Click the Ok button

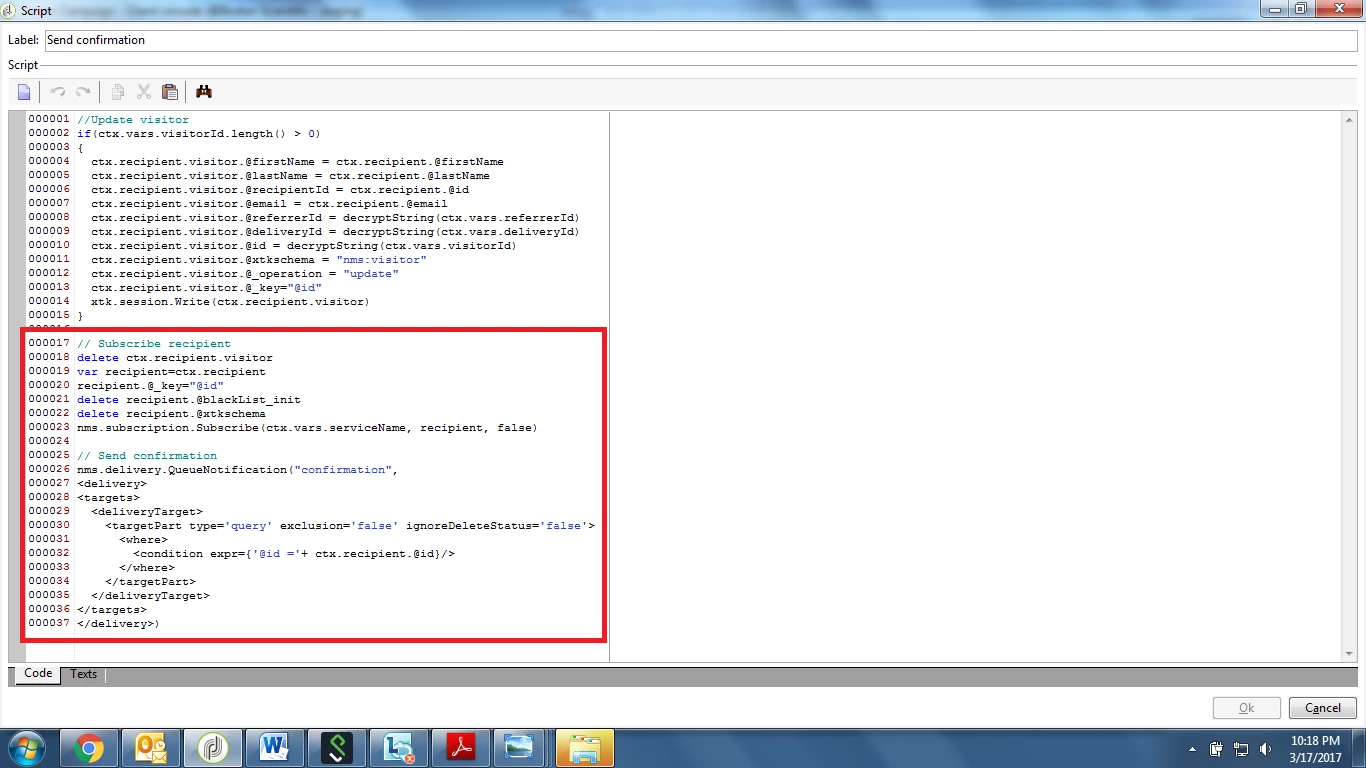point(1246,708)
